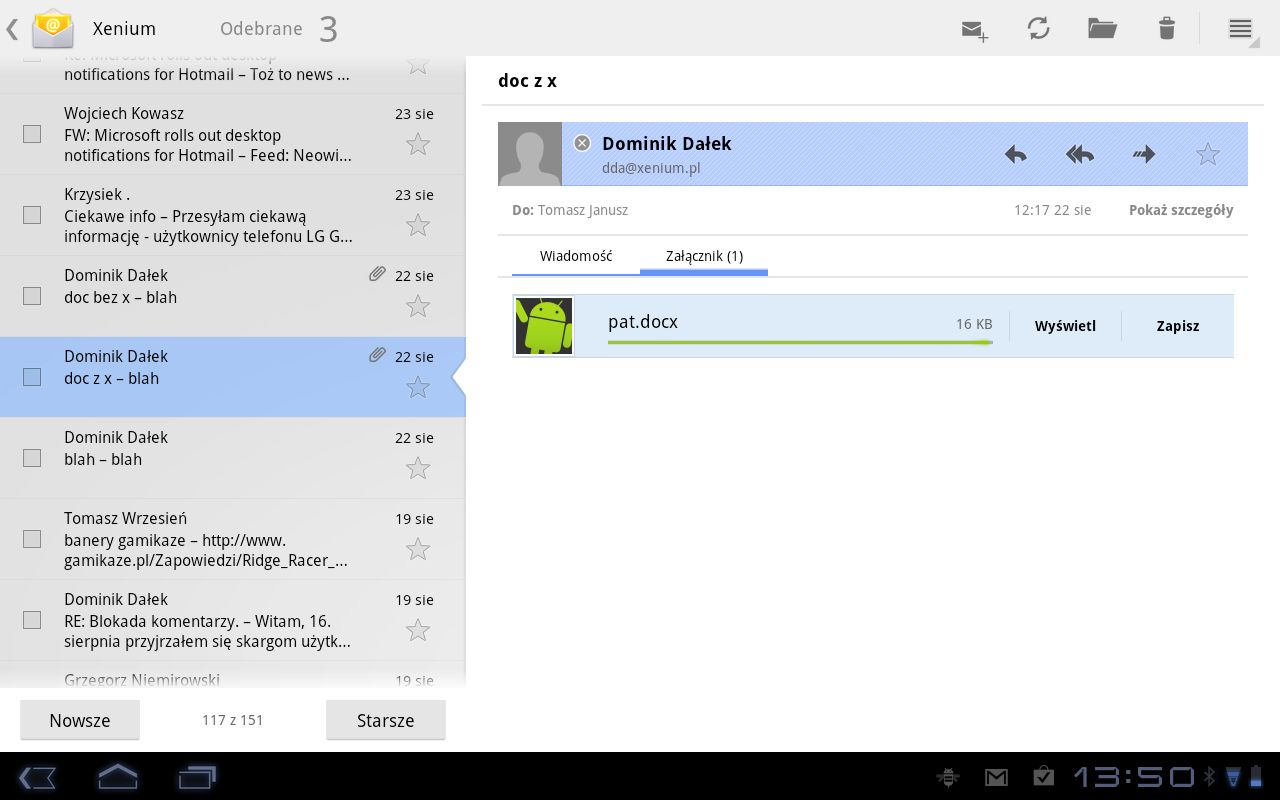Go back with top-left chevron

tap(12, 29)
